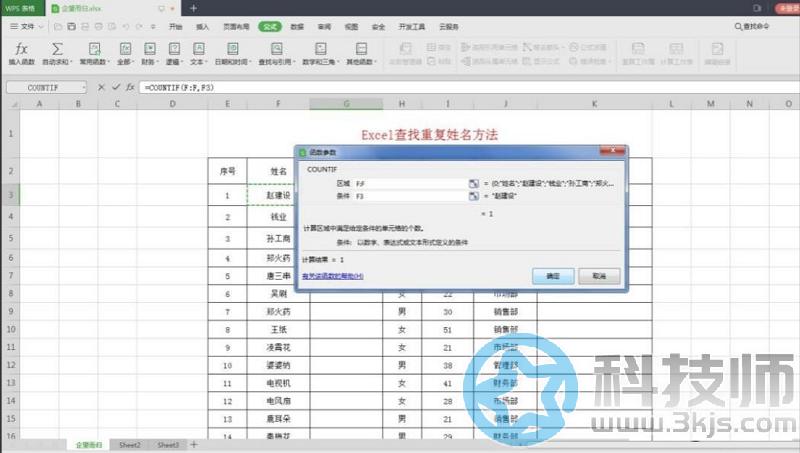Click the Print icon in quick toolbar

[x=98, y=27]
